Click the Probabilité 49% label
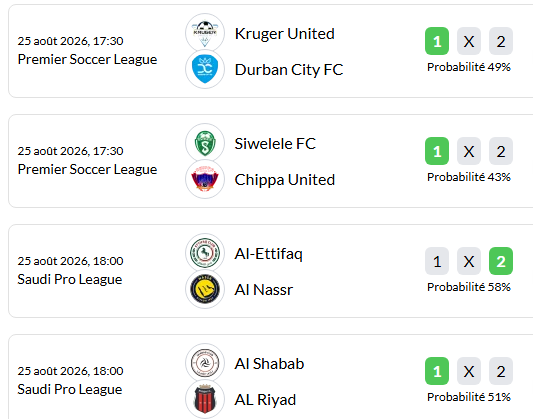The height and width of the screenshot is (419, 533). click(x=469, y=67)
